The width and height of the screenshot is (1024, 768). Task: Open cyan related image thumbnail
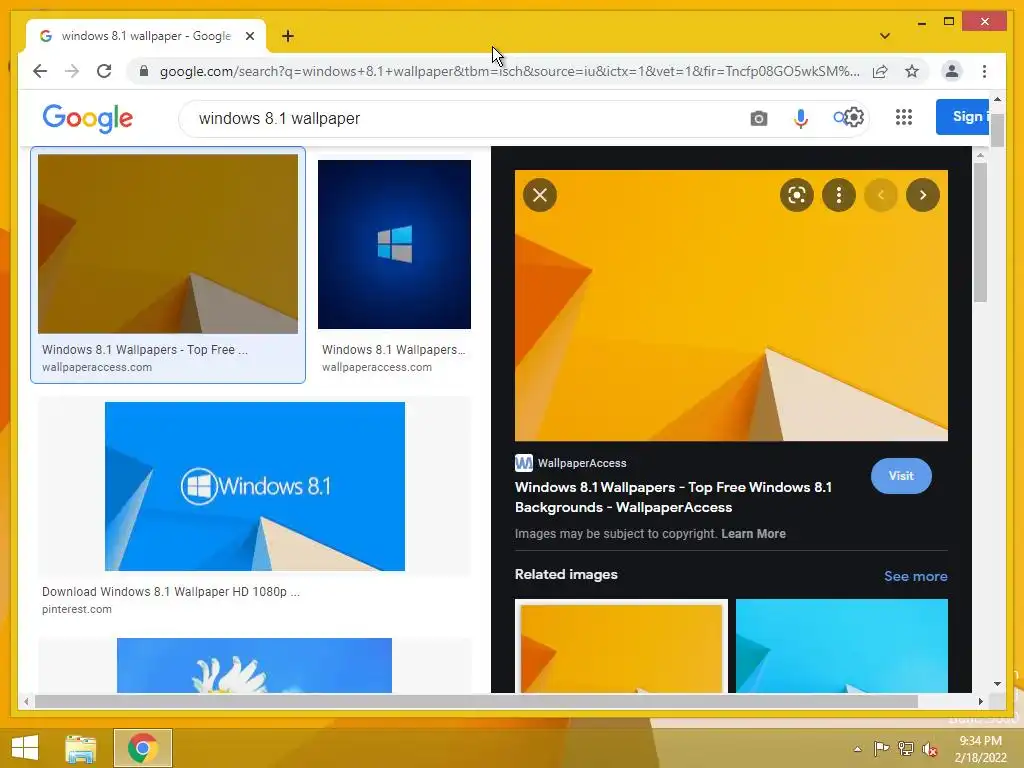coord(842,646)
